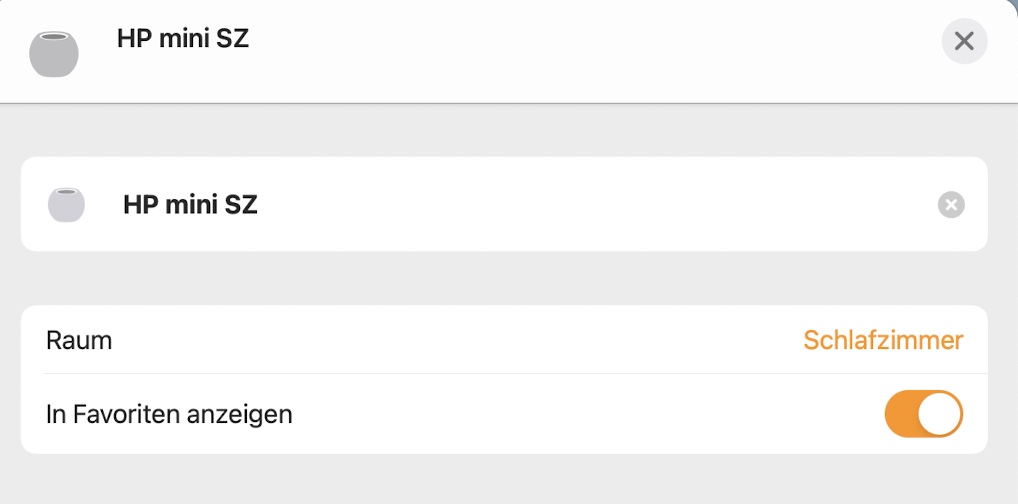Disable the In Favoriten anzeigen switch
1018x504 pixels.
coord(923,414)
